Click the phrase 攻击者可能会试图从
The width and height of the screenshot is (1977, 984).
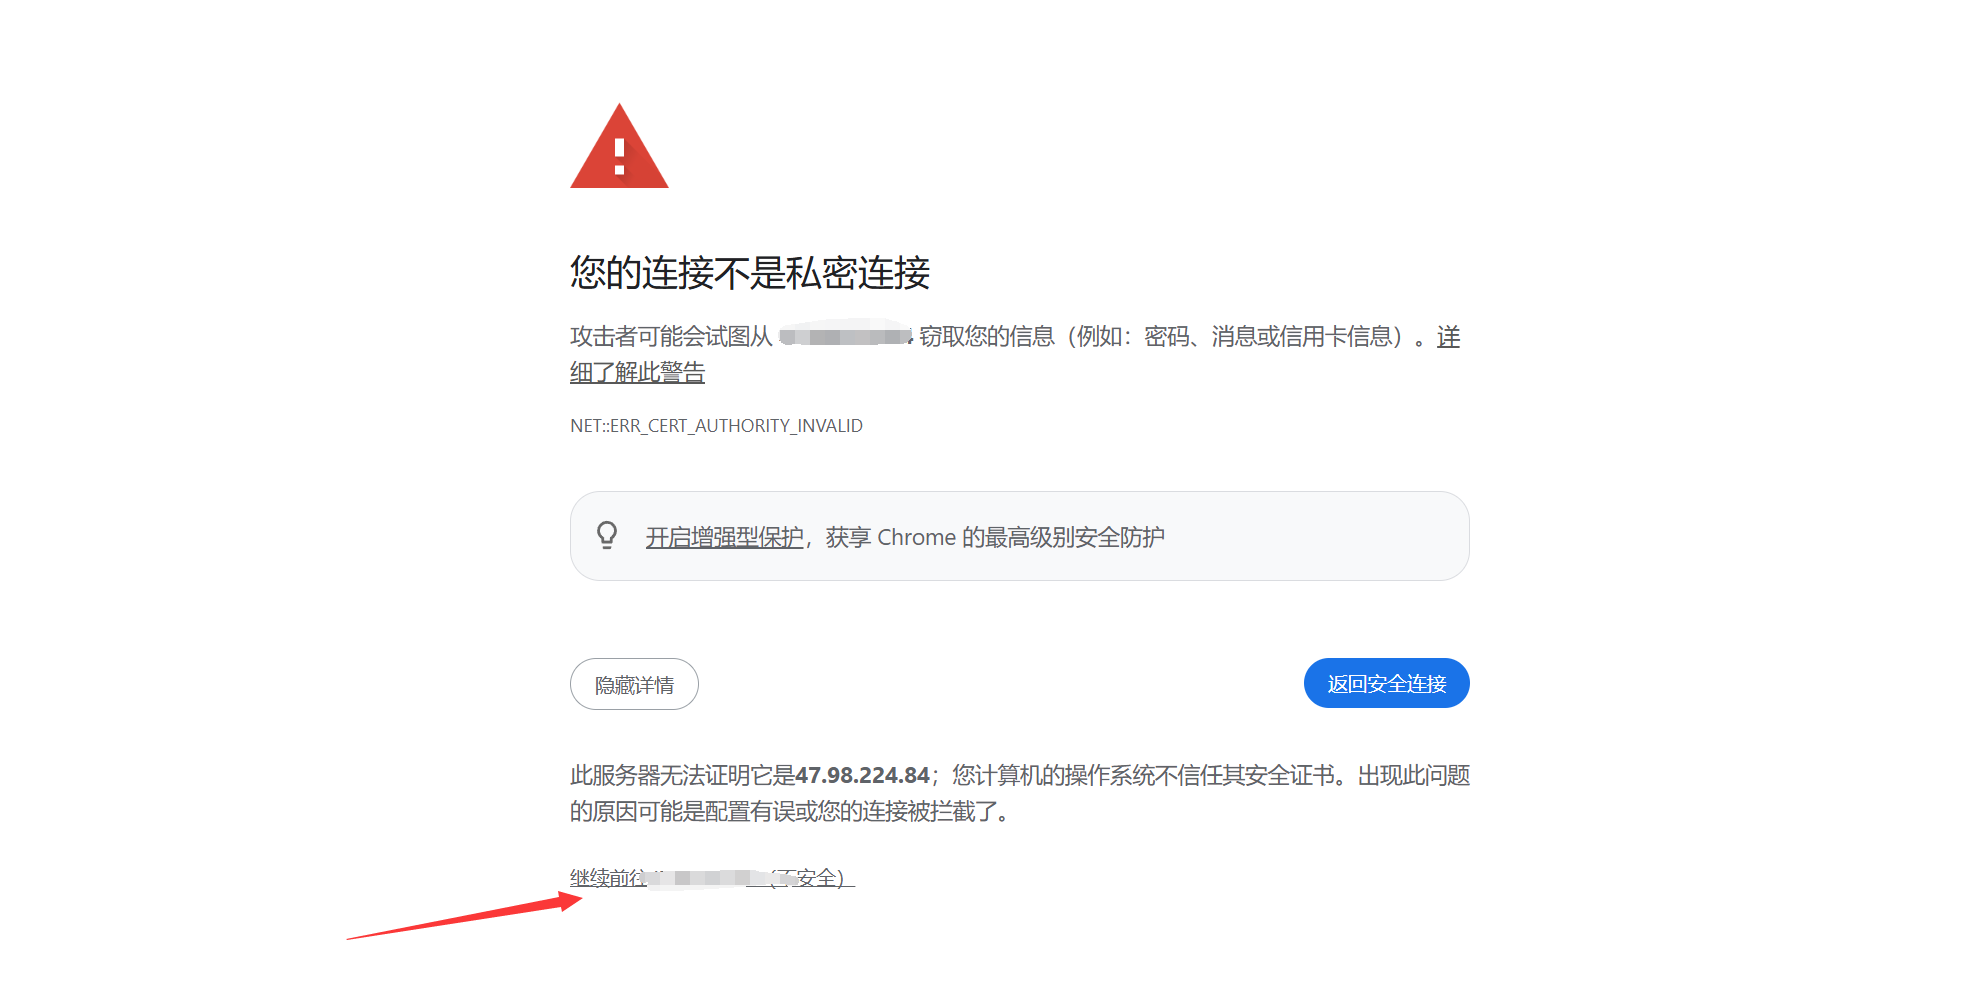671,336
